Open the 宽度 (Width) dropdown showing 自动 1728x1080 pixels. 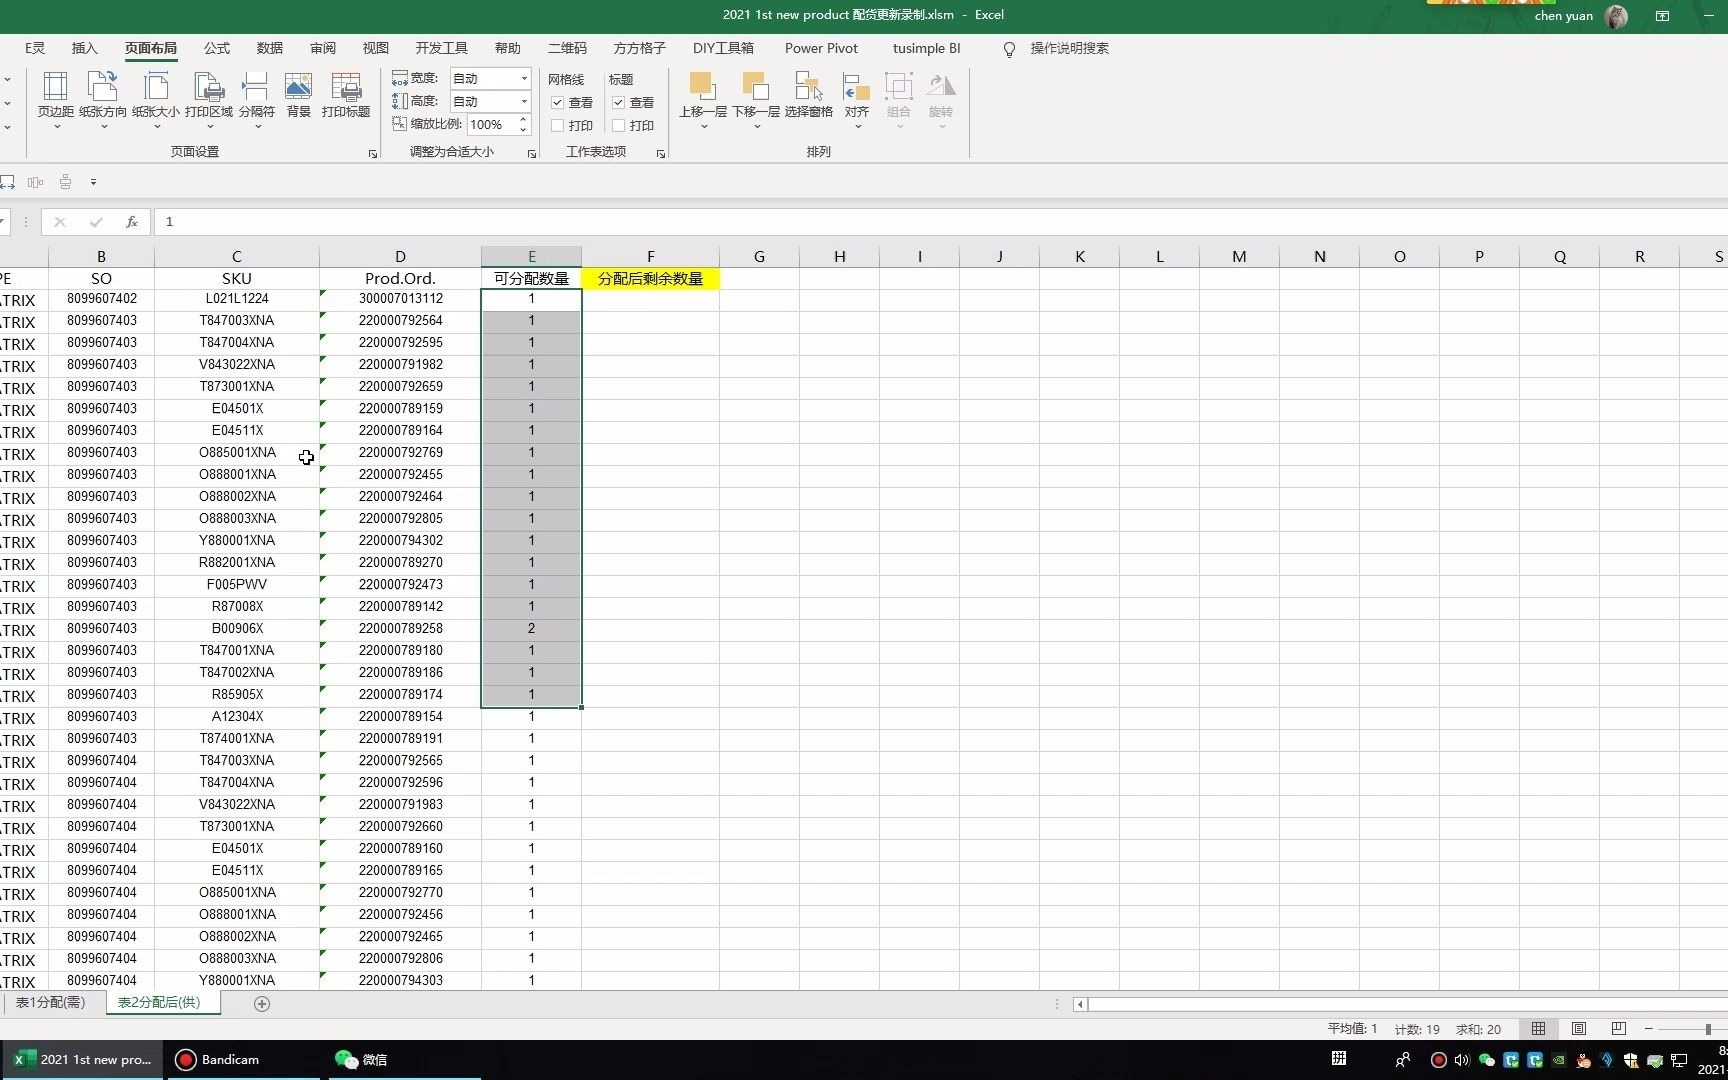(x=523, y=78)
